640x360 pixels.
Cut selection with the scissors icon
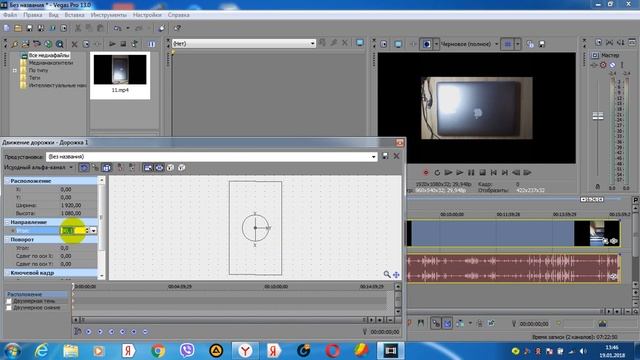tap(78, 28)
